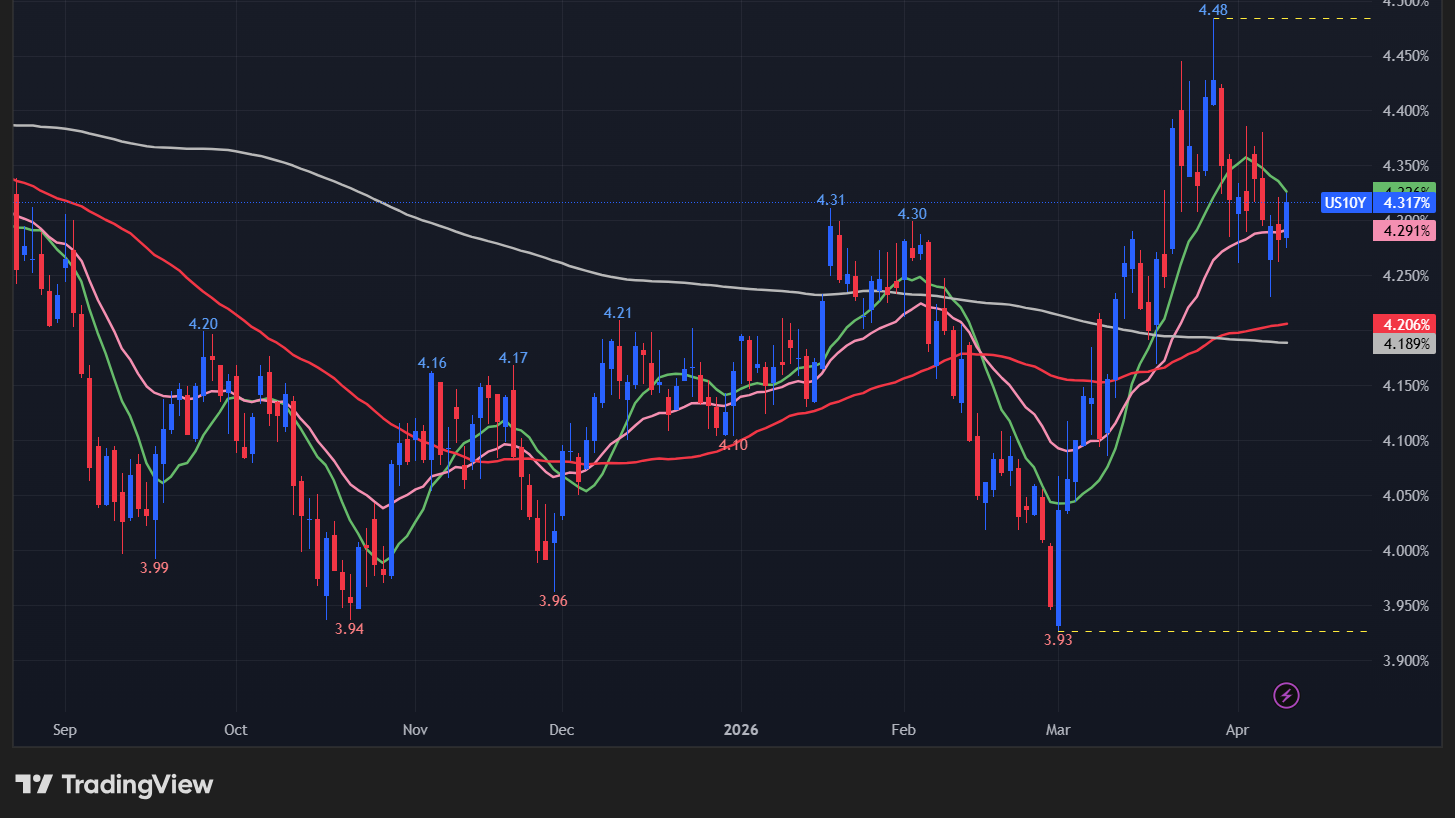This screenshot has width=1455, height=818.
Task: Click the 4.000% level on price axis
Action: tap(1405, 551)
